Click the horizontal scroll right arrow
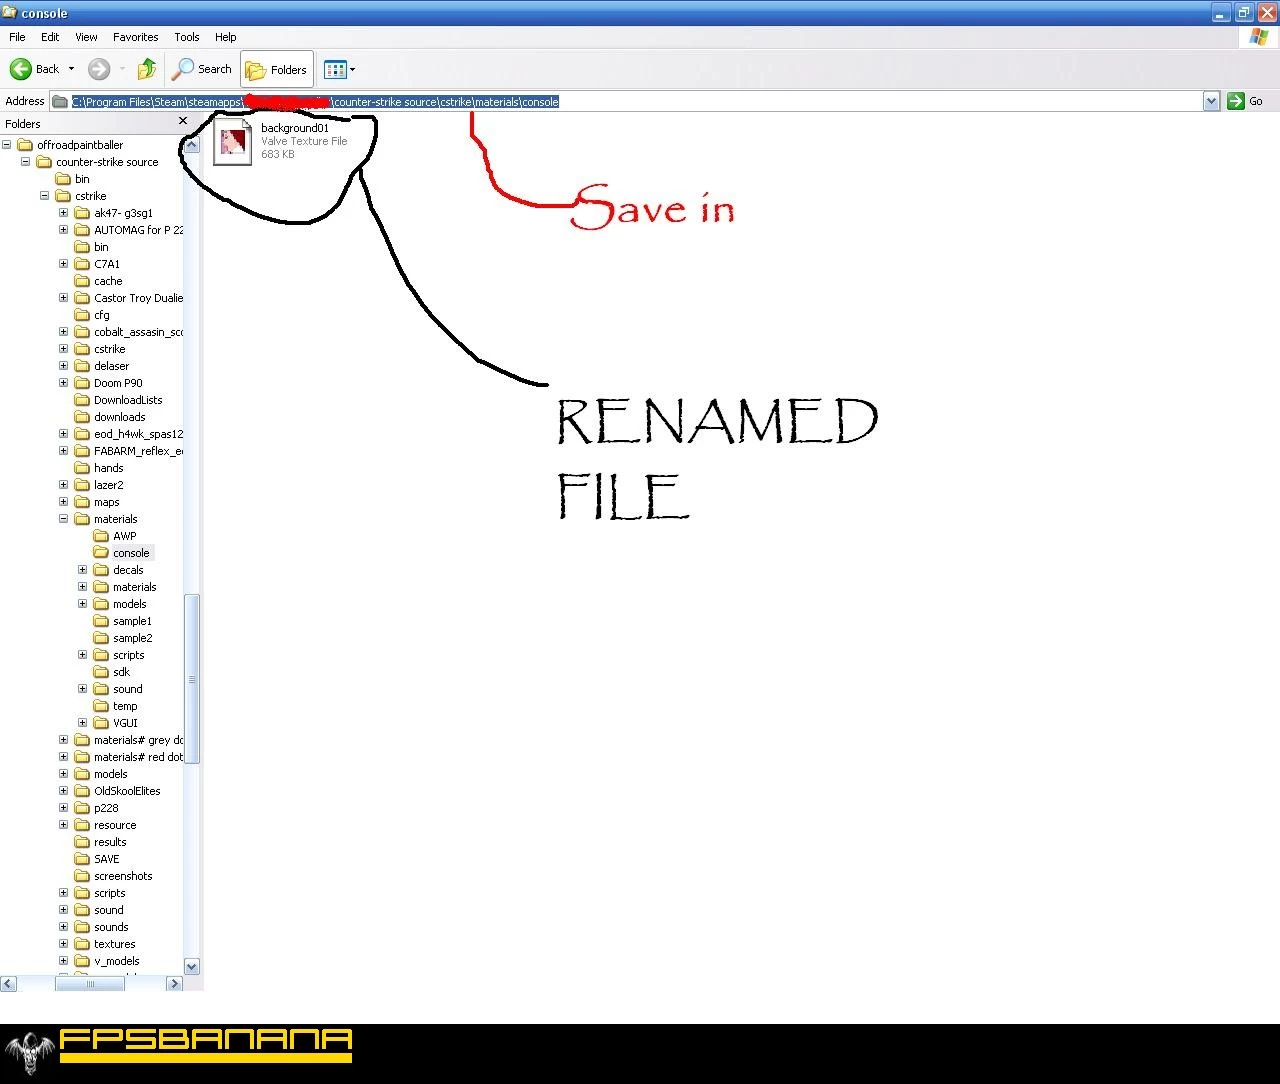The height and width of the screenshot is (1084, 1280). pos(174,984)
